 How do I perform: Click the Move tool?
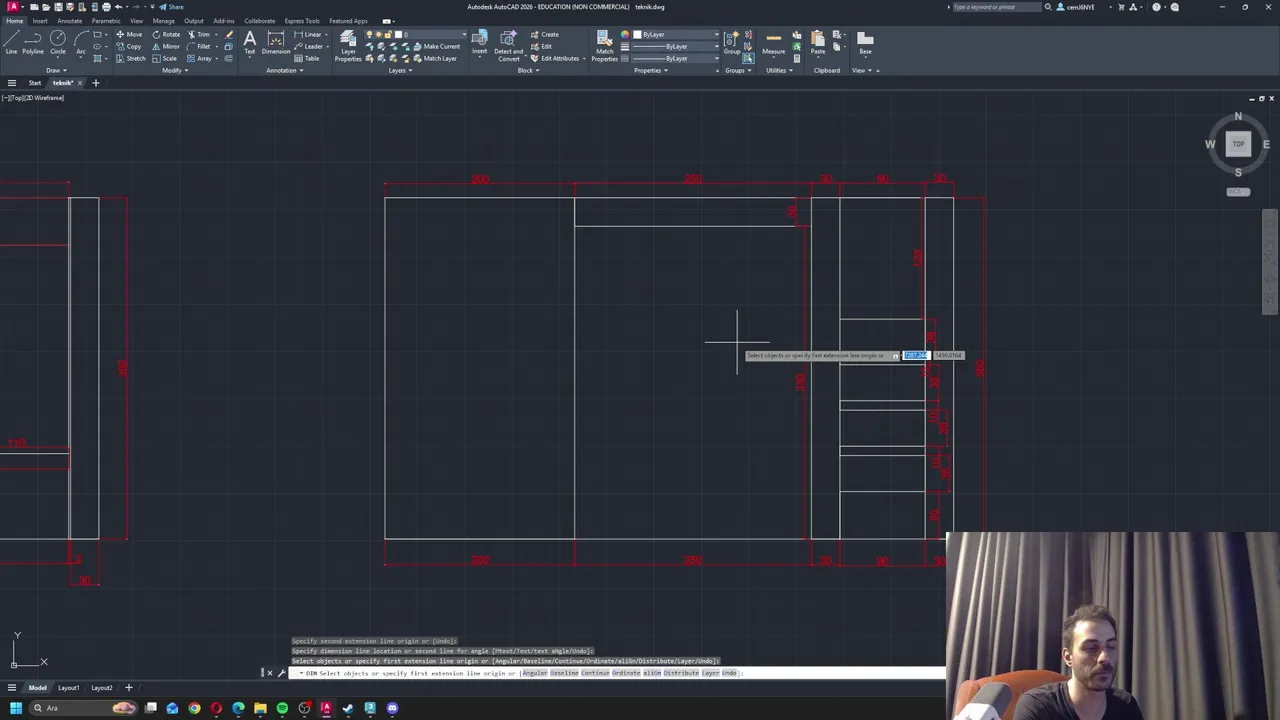pyautogui.click(x=128, y=34)
